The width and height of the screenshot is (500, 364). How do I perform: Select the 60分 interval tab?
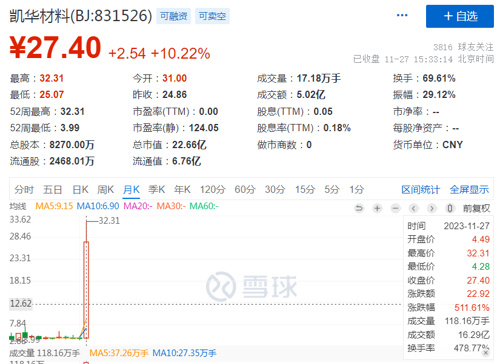coord(245,190)
